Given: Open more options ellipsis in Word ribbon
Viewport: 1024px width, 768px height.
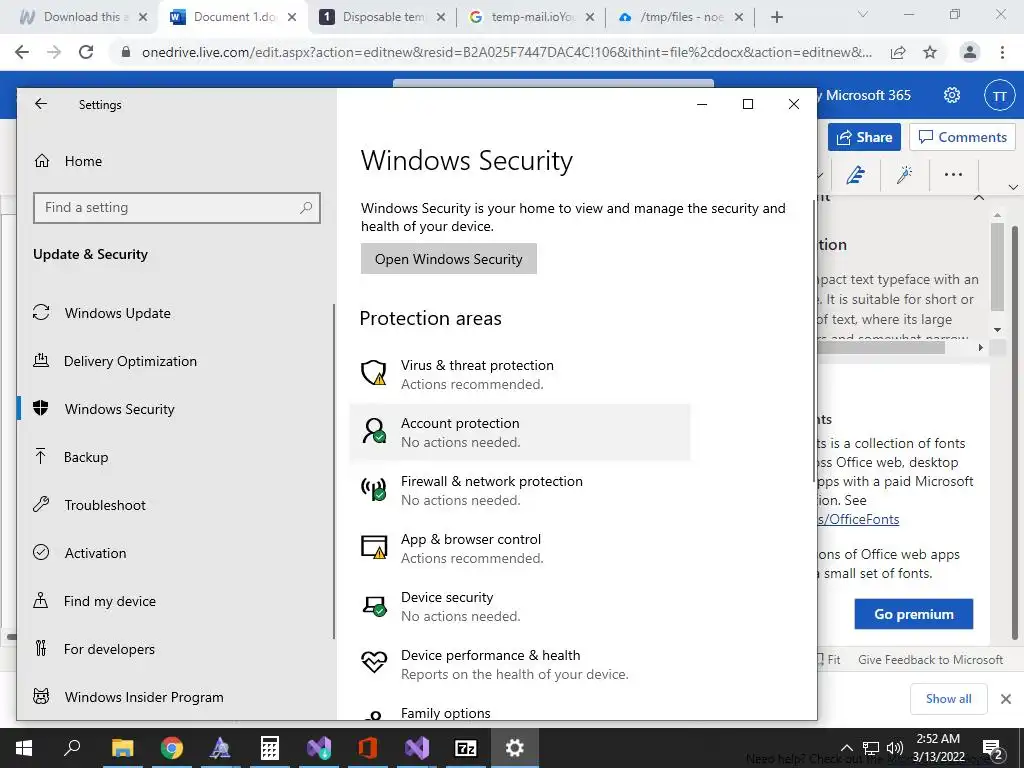Looking at the screenshot, I should (x=953, y=174).
